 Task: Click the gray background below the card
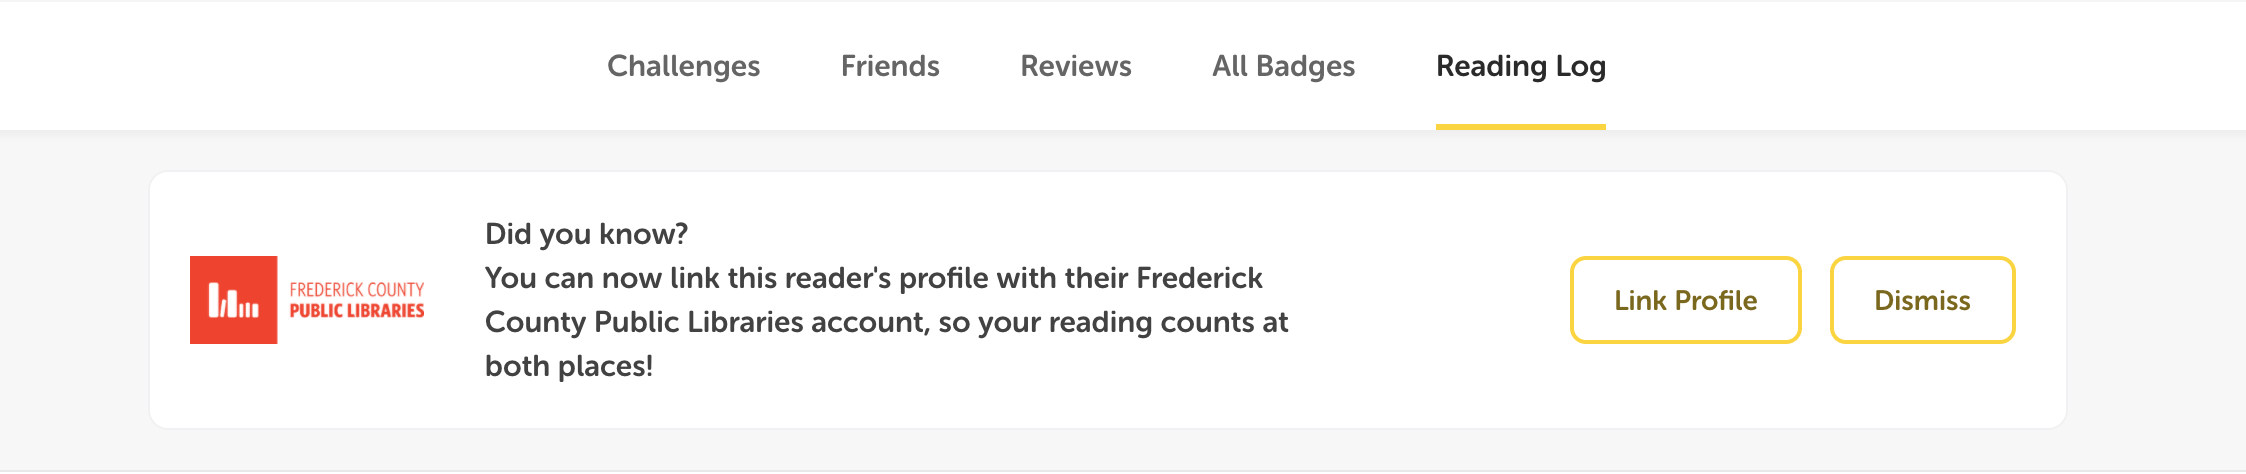pyautogui.click(x=1100, y=450)
